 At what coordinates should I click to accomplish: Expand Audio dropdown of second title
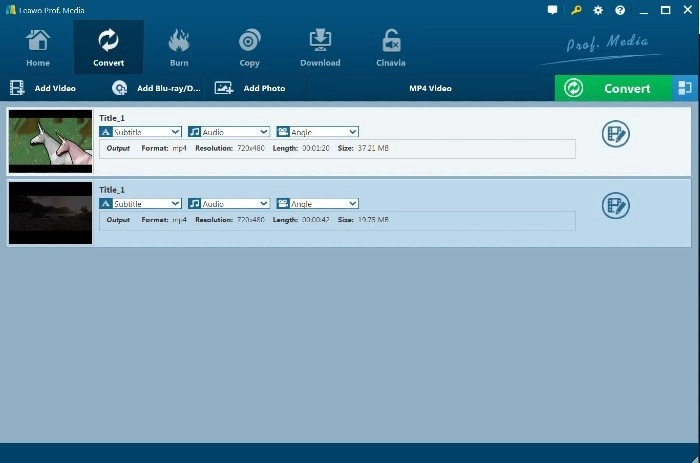tap(229, 204)
